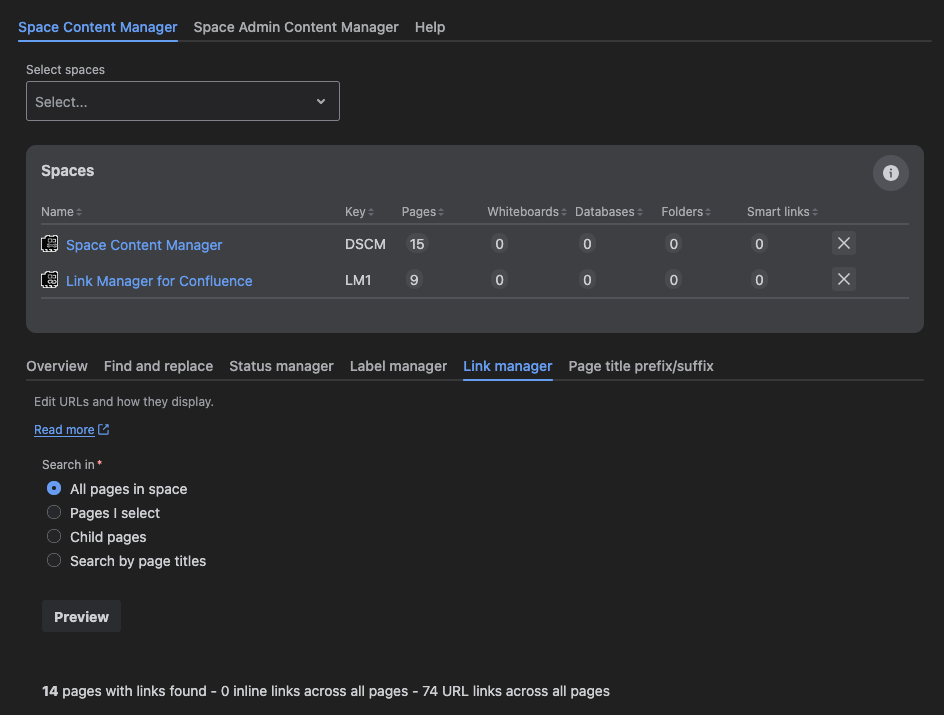Viewport: 944px width, 715px height.
Task: Sort spaces by Whiteboards column
Action: (527, 212)
